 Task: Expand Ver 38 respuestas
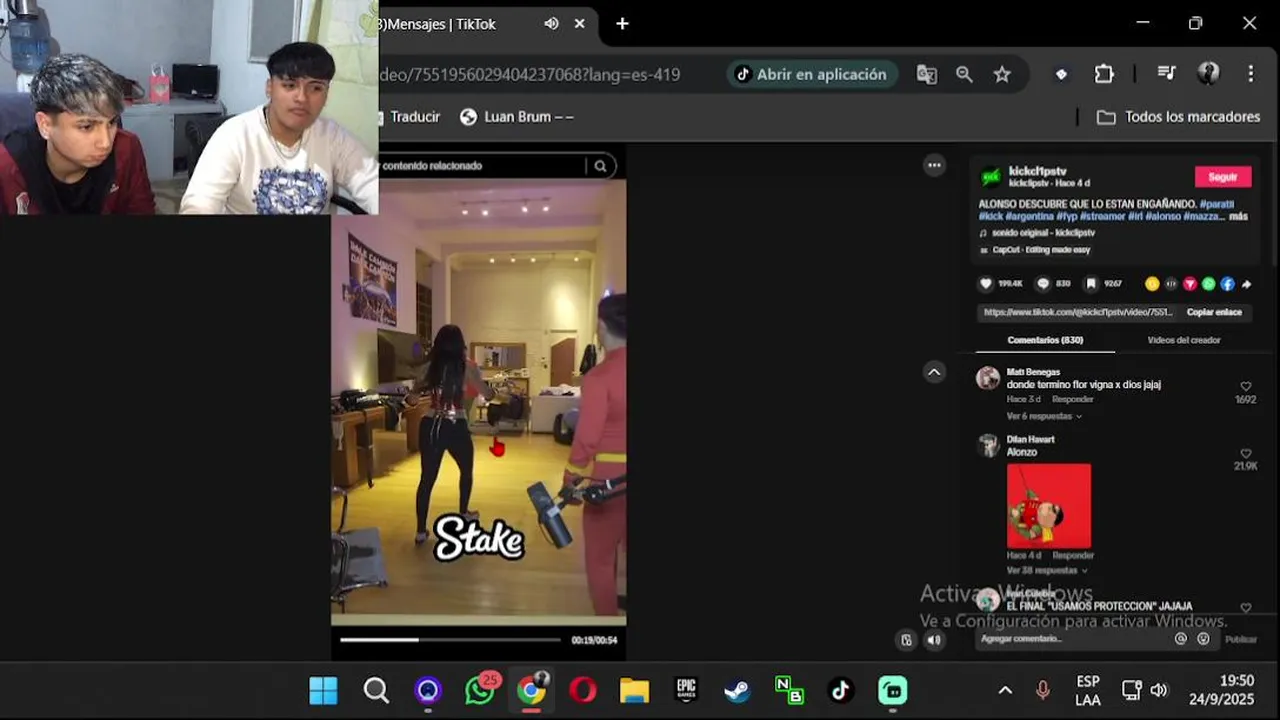tap(1047, 570)
